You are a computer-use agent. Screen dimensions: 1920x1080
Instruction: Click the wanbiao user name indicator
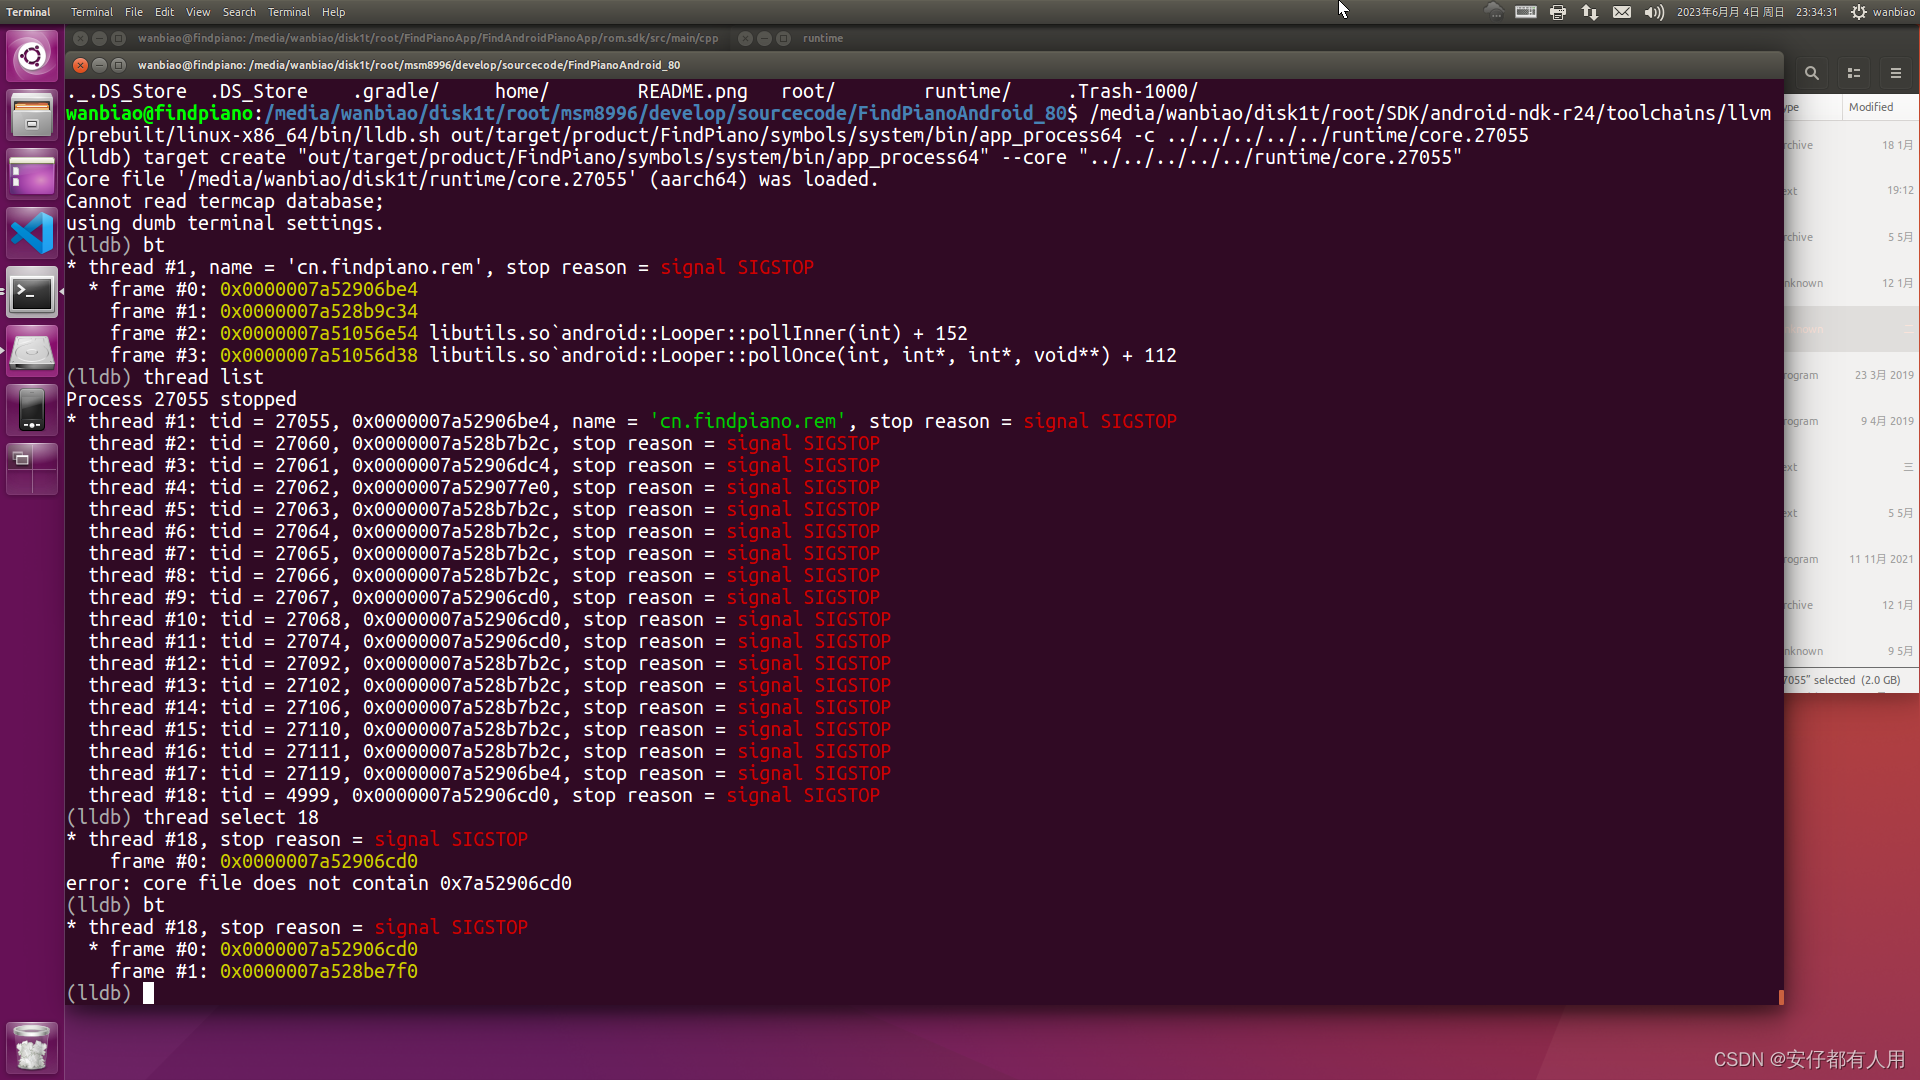click(1894, 12)
